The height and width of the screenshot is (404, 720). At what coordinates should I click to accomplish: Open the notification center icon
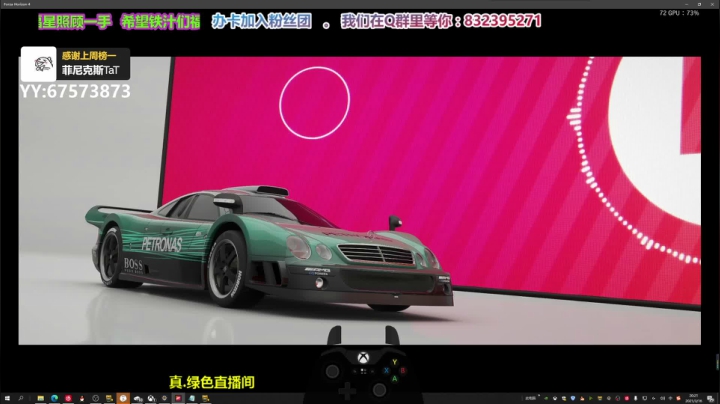[x=711, y=398]
